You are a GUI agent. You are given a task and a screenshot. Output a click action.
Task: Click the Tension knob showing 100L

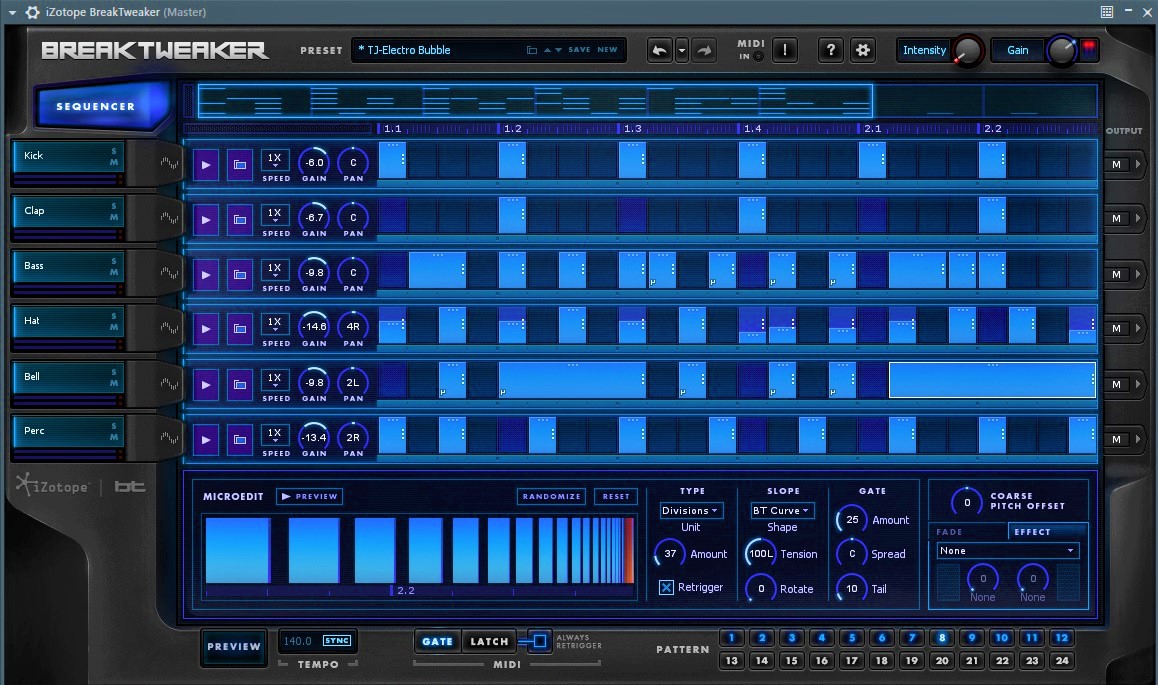(761, 554)
